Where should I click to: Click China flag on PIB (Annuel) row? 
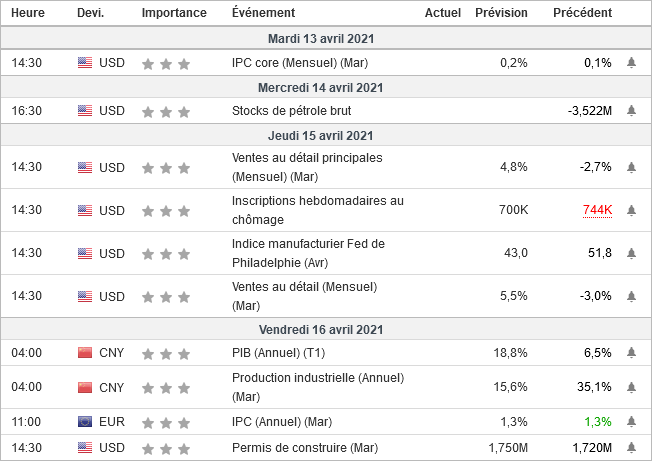click(84, 353)
